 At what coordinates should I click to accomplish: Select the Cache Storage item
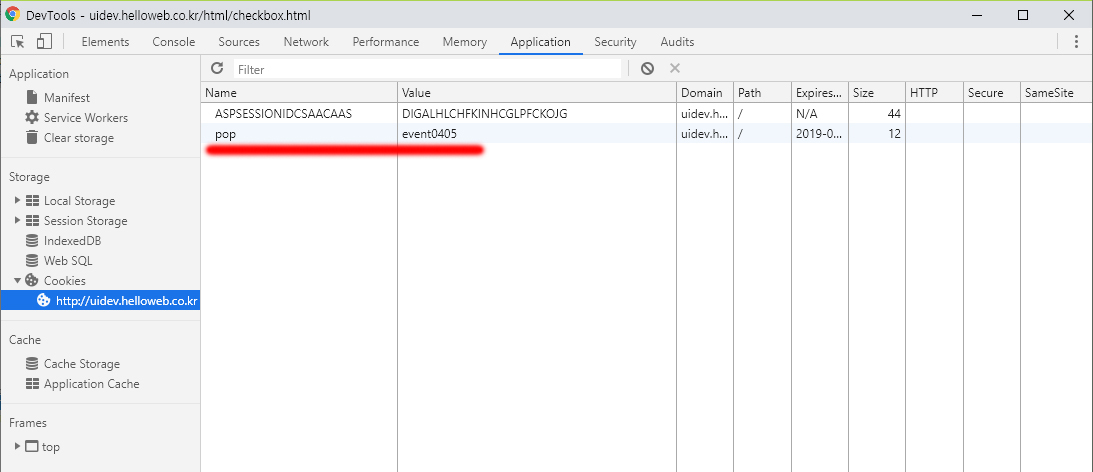pyautogui.click(x=82, y=364)
